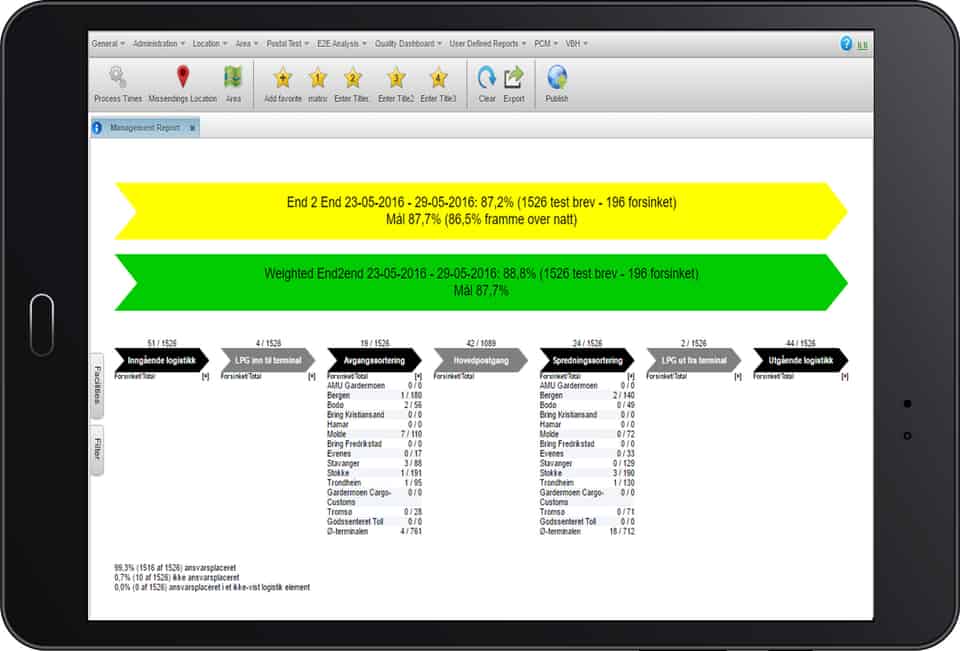Collapse the Avgangssortering details
The width and height of the screenshot is (960, 651).
point(418,377)
